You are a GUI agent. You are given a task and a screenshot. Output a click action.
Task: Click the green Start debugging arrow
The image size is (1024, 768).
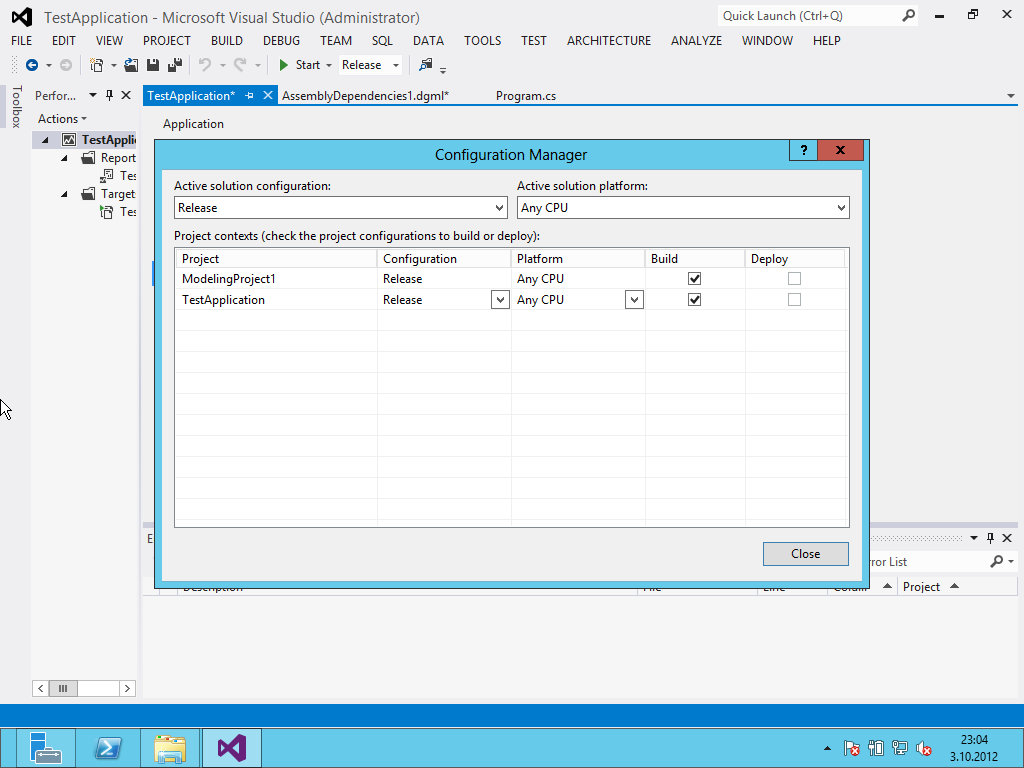(283, 65)
